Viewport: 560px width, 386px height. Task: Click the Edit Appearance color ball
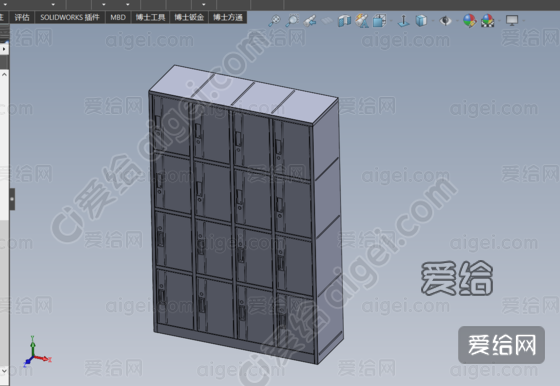click(x=470, y=21)
